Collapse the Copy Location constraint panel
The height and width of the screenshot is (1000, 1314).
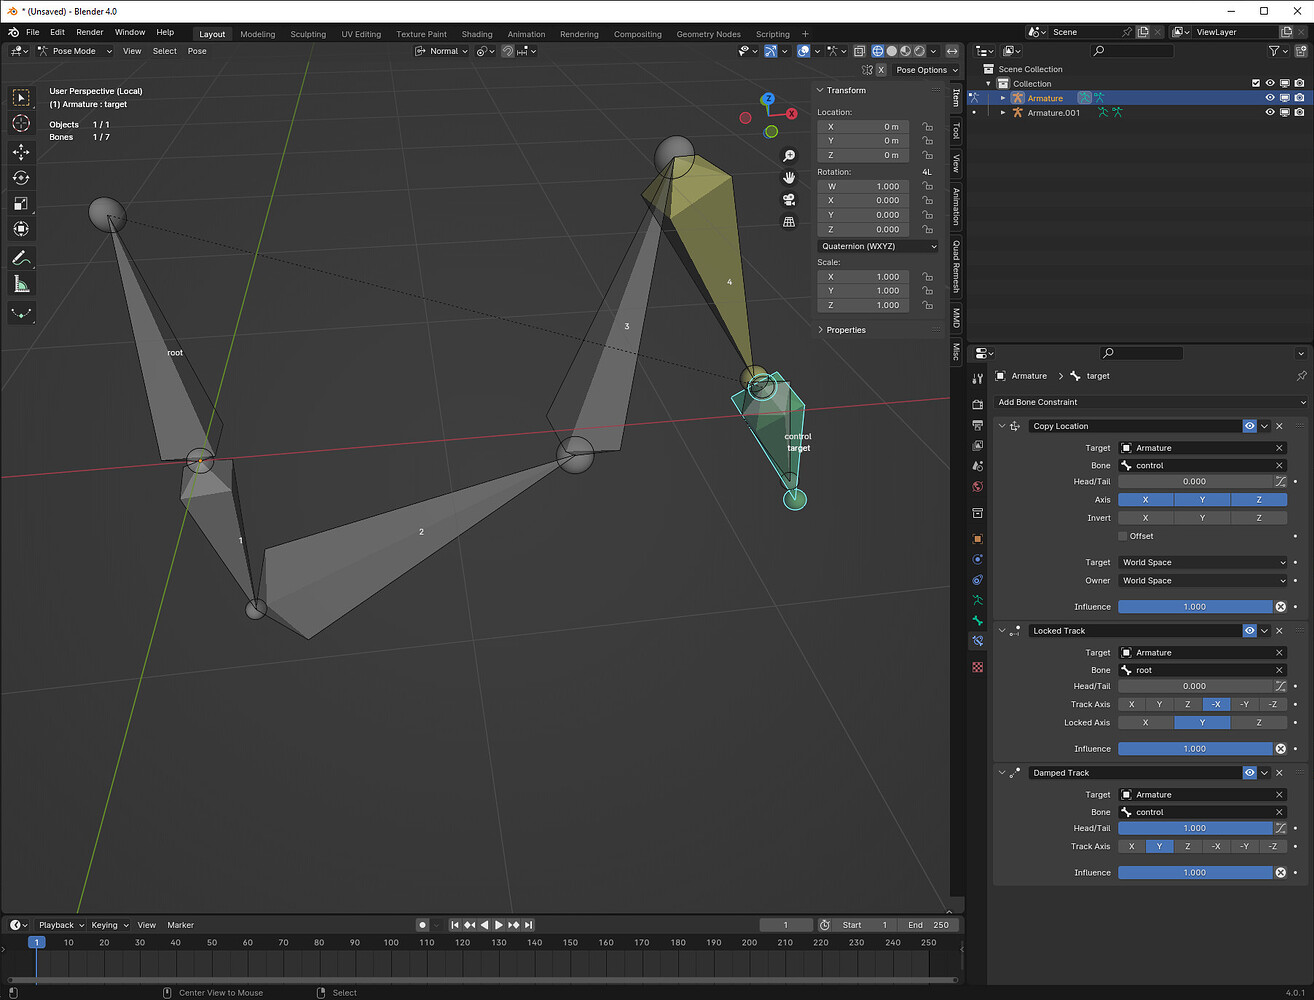click(1002, 426)
